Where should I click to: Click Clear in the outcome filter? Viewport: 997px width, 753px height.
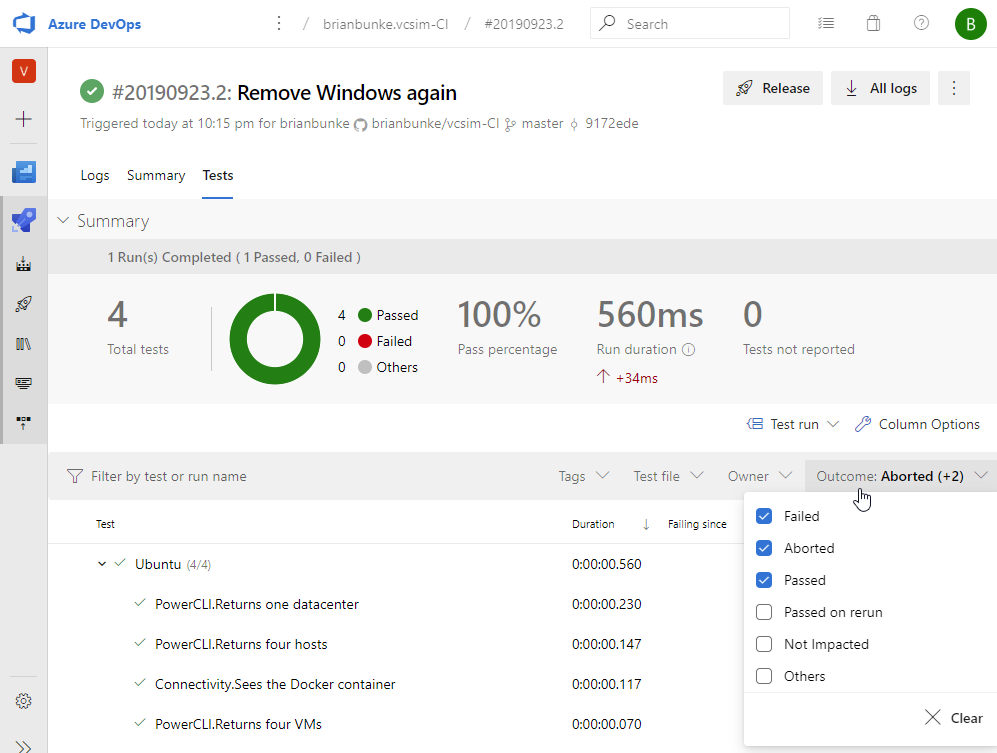(954, 717)
